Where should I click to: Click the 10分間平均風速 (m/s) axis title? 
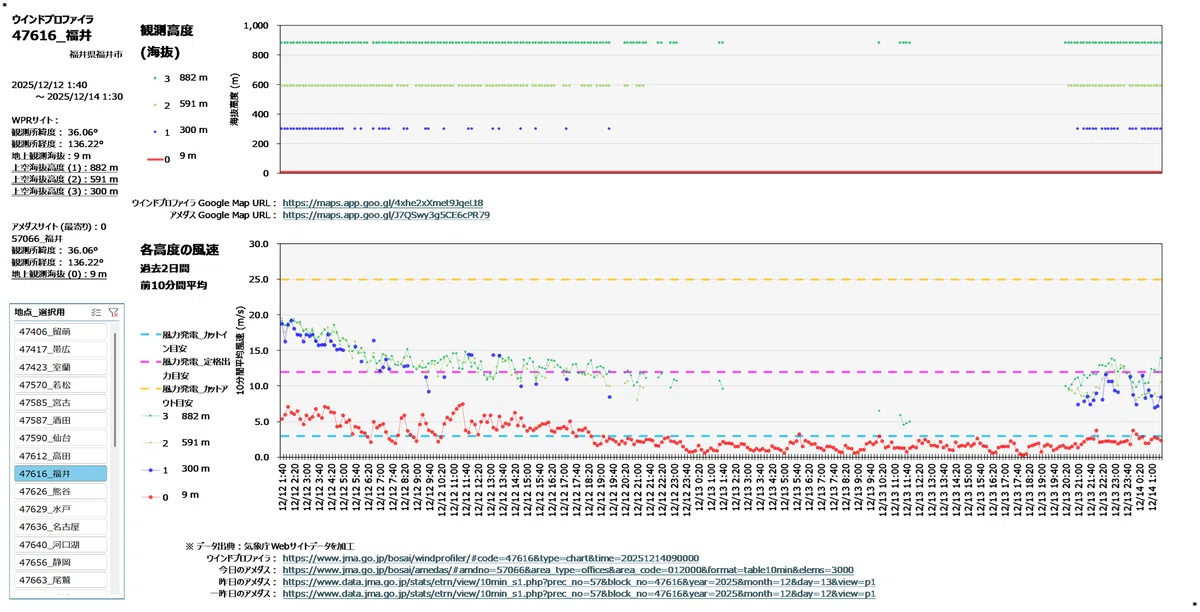(241, 349)
